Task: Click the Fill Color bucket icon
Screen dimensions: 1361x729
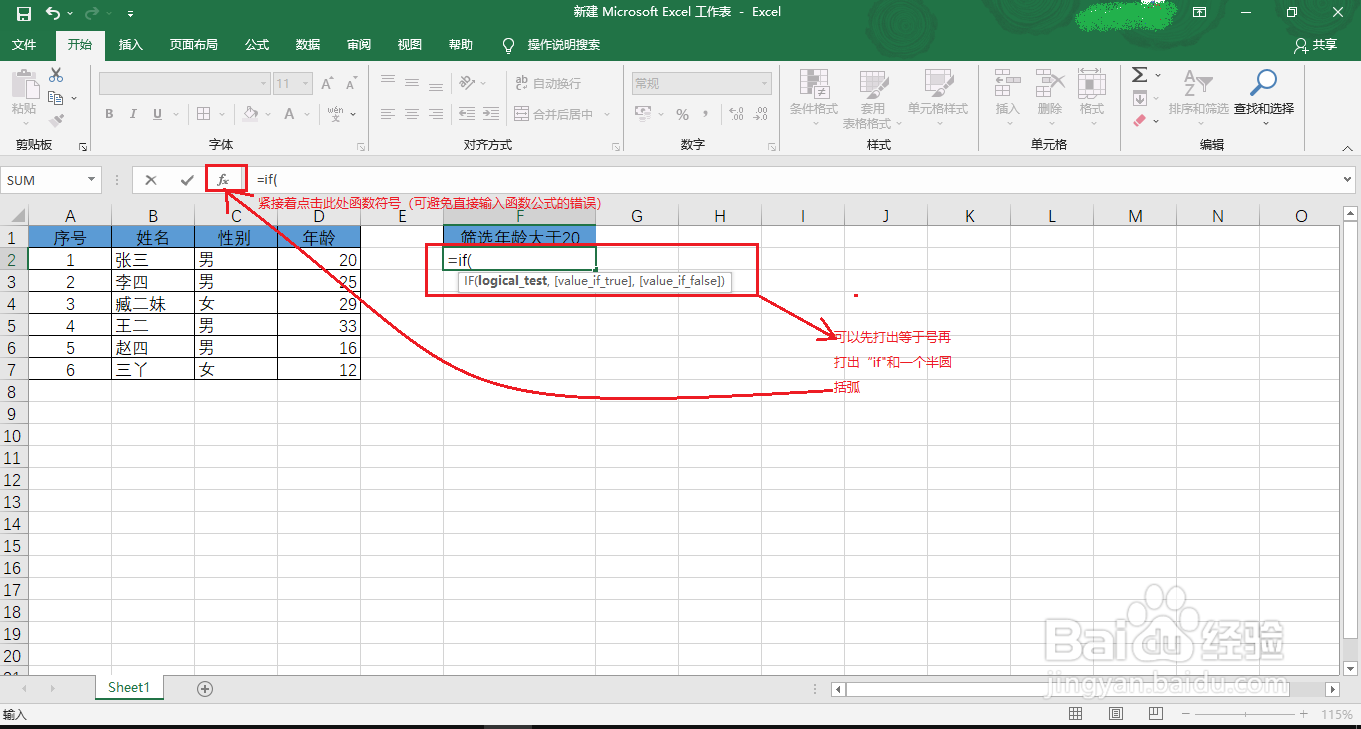Action: 250,114
